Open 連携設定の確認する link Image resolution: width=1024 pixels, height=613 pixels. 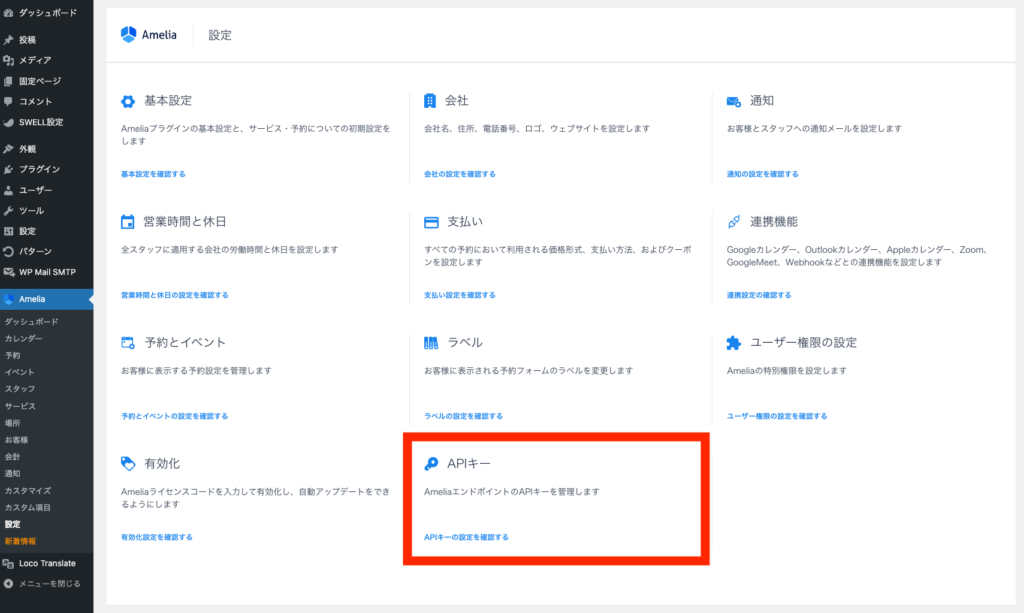pyautogui.click(x=758, y=295)
